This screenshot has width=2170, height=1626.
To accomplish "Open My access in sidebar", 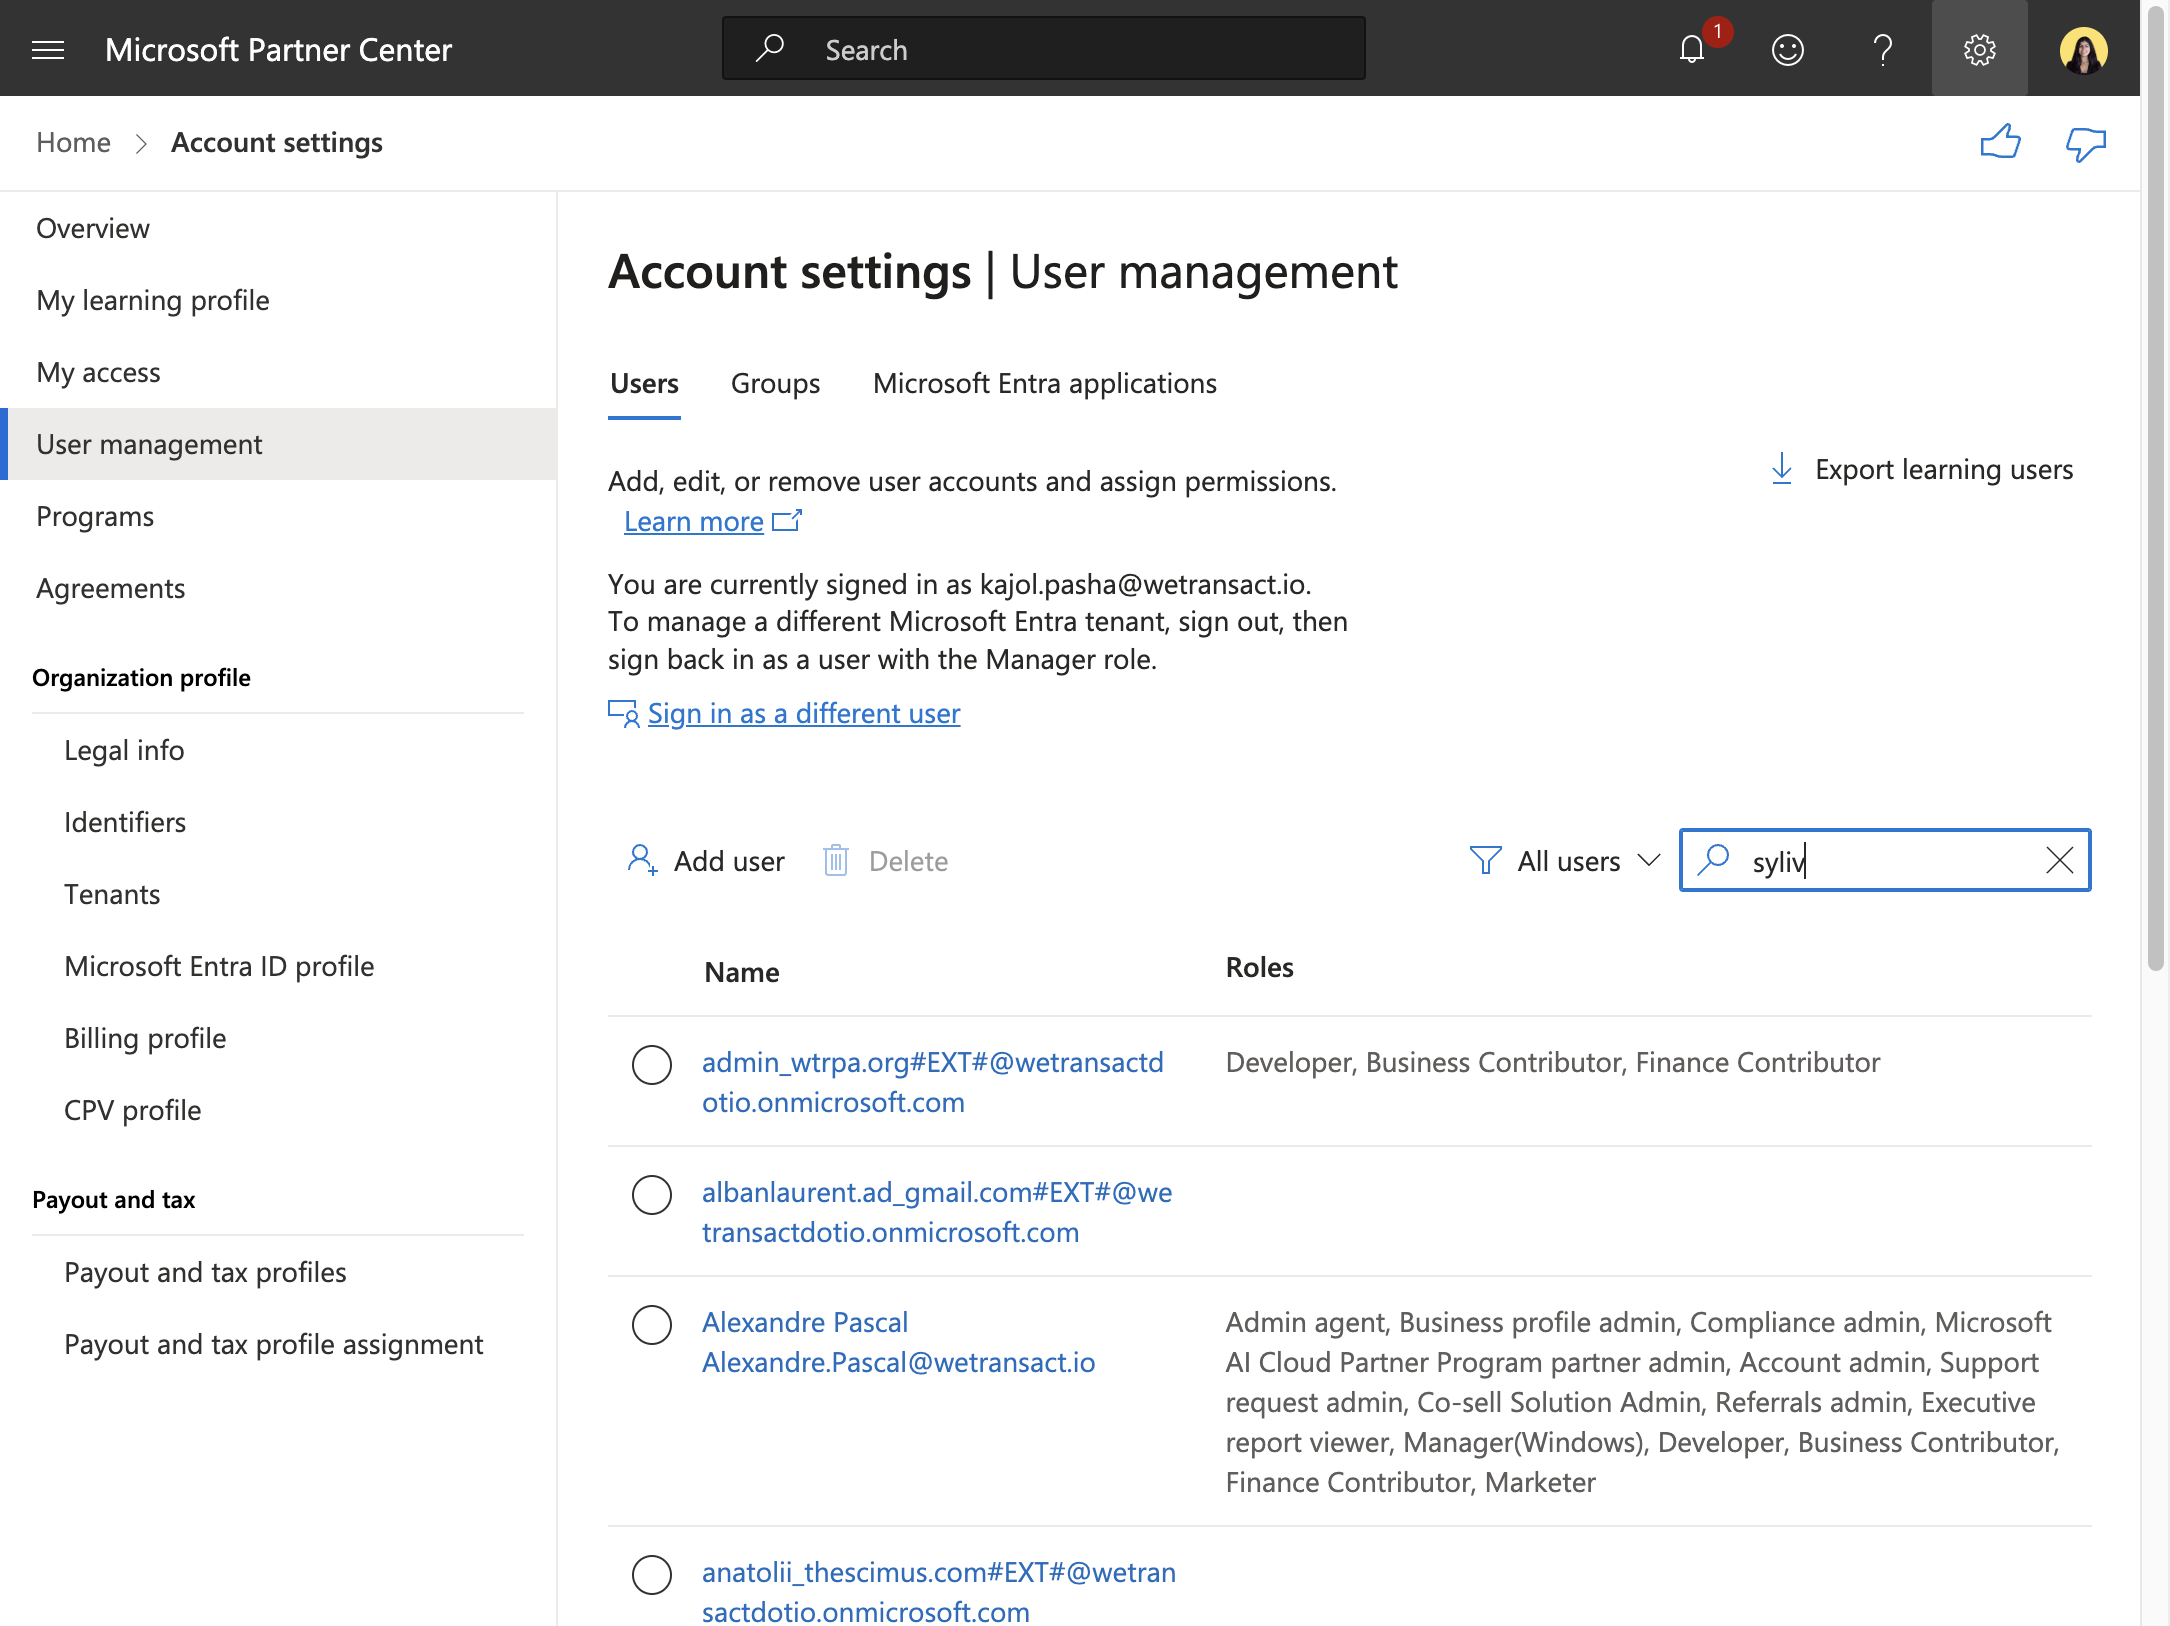I will click(98, 372).
